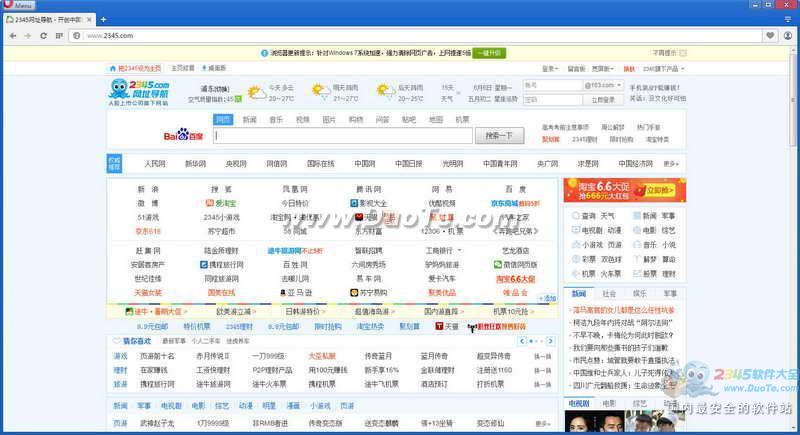The height and width of the screenshot is (435, 800).
Task: Open the @163.com email domain dropdown
Action: [x=603, y=85]
